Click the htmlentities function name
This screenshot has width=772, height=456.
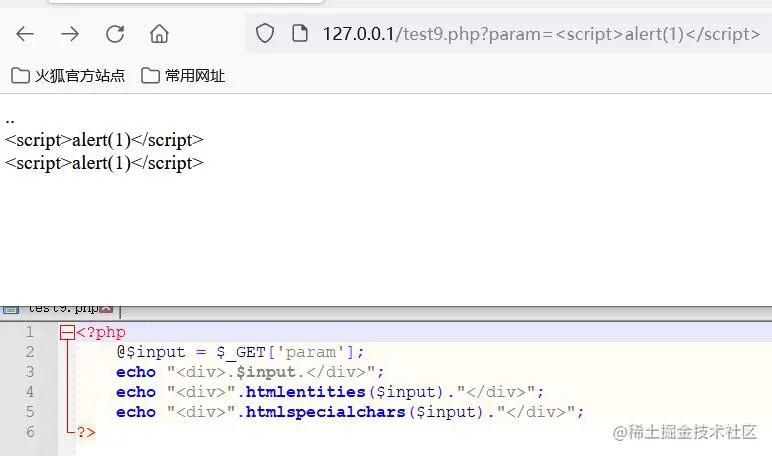(305, 392)
